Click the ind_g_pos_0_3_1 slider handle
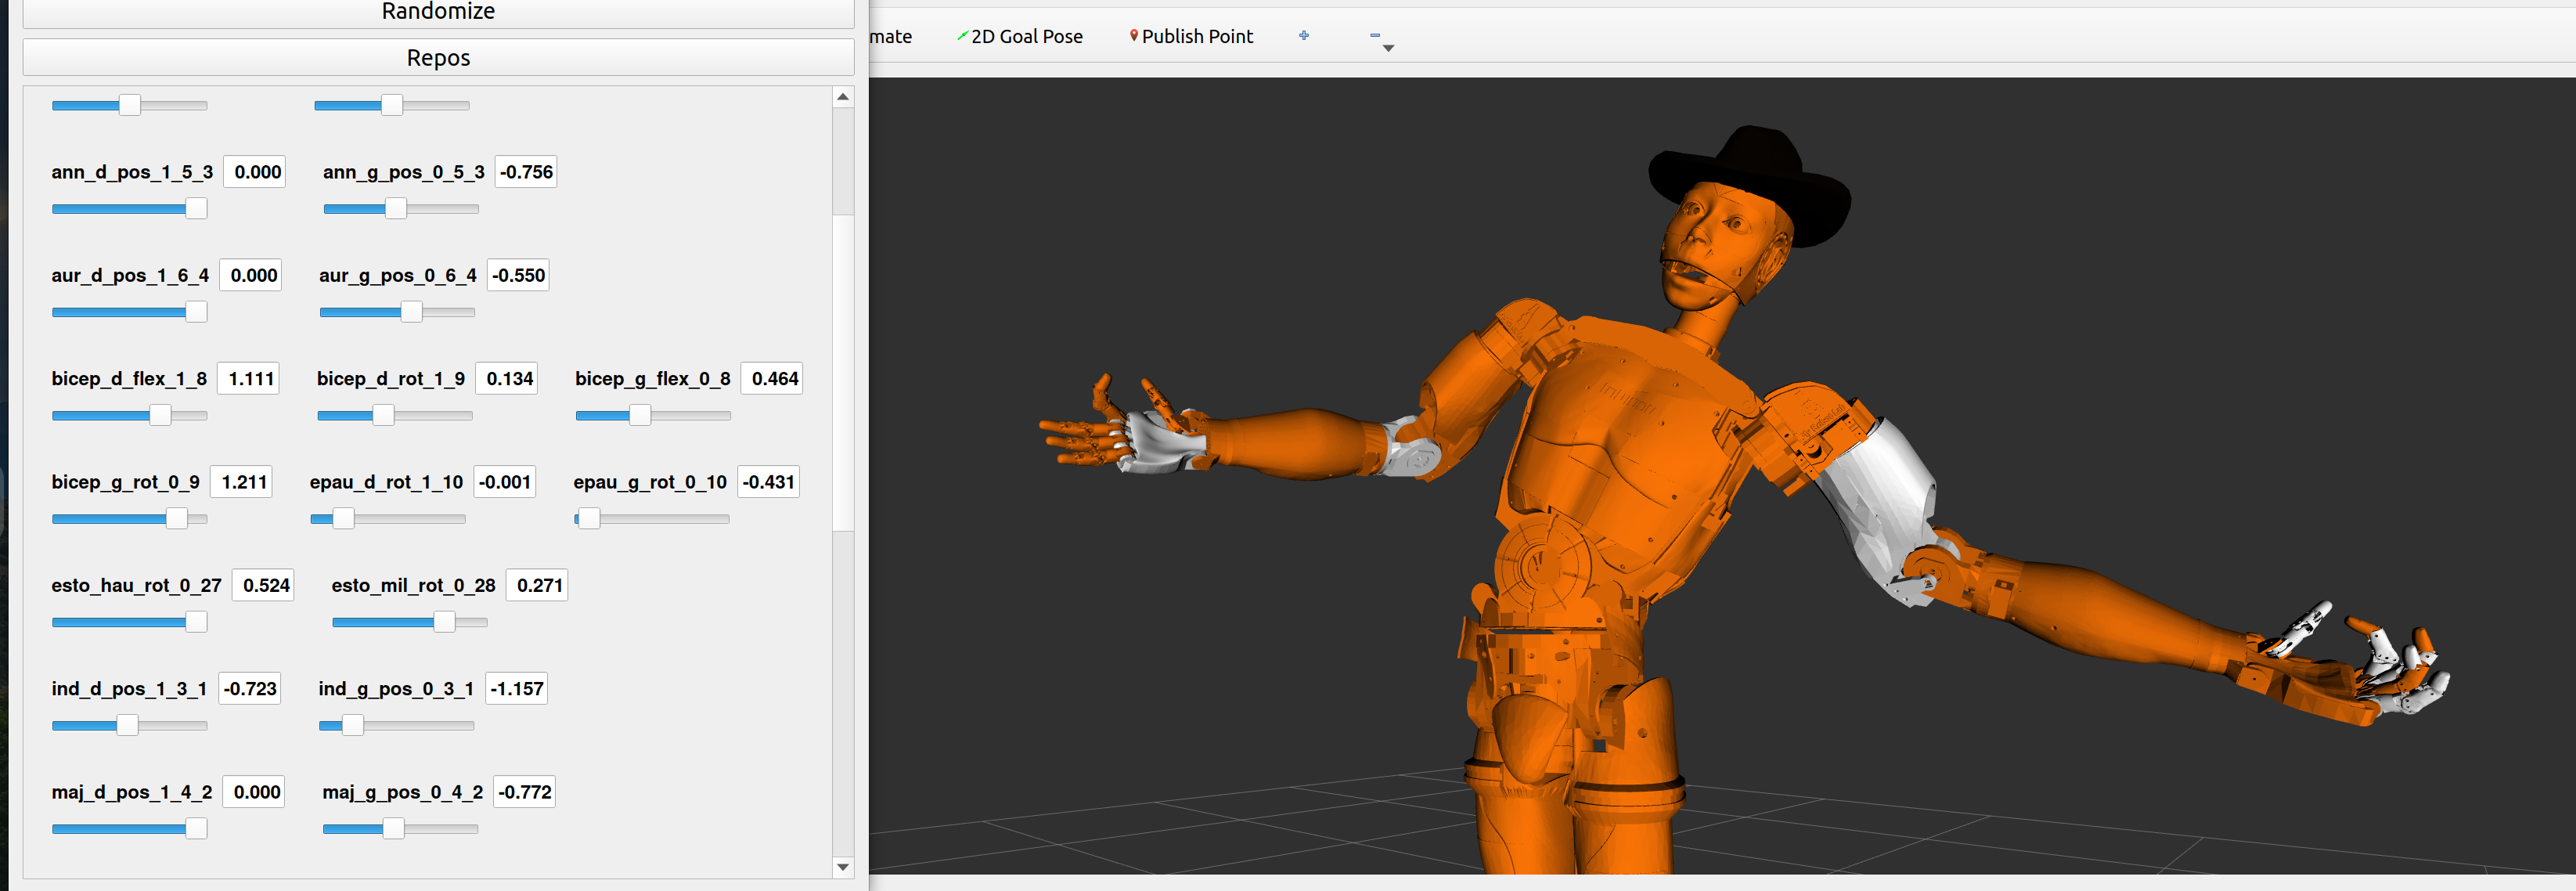2576x891 pixels. point(353,725)
